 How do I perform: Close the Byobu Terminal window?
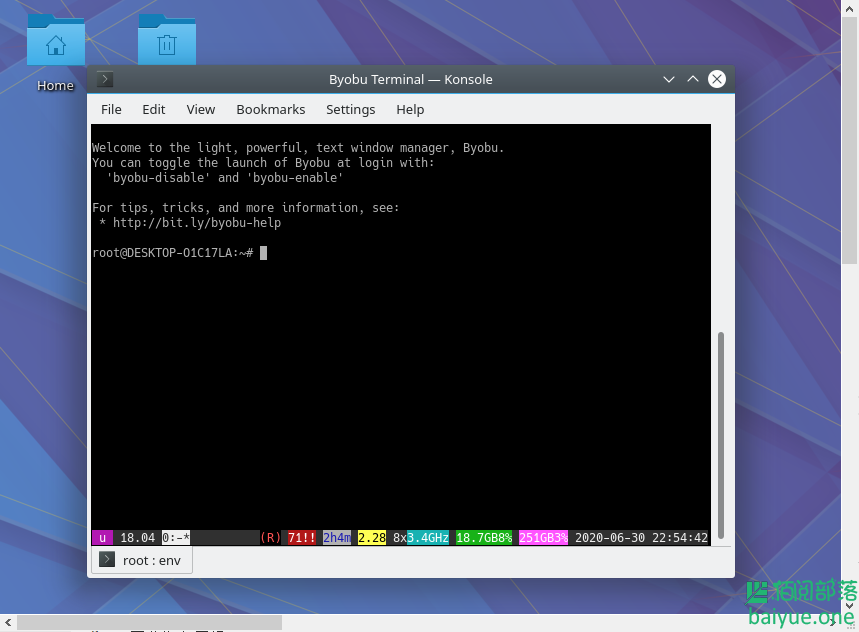tap(717, 79)
